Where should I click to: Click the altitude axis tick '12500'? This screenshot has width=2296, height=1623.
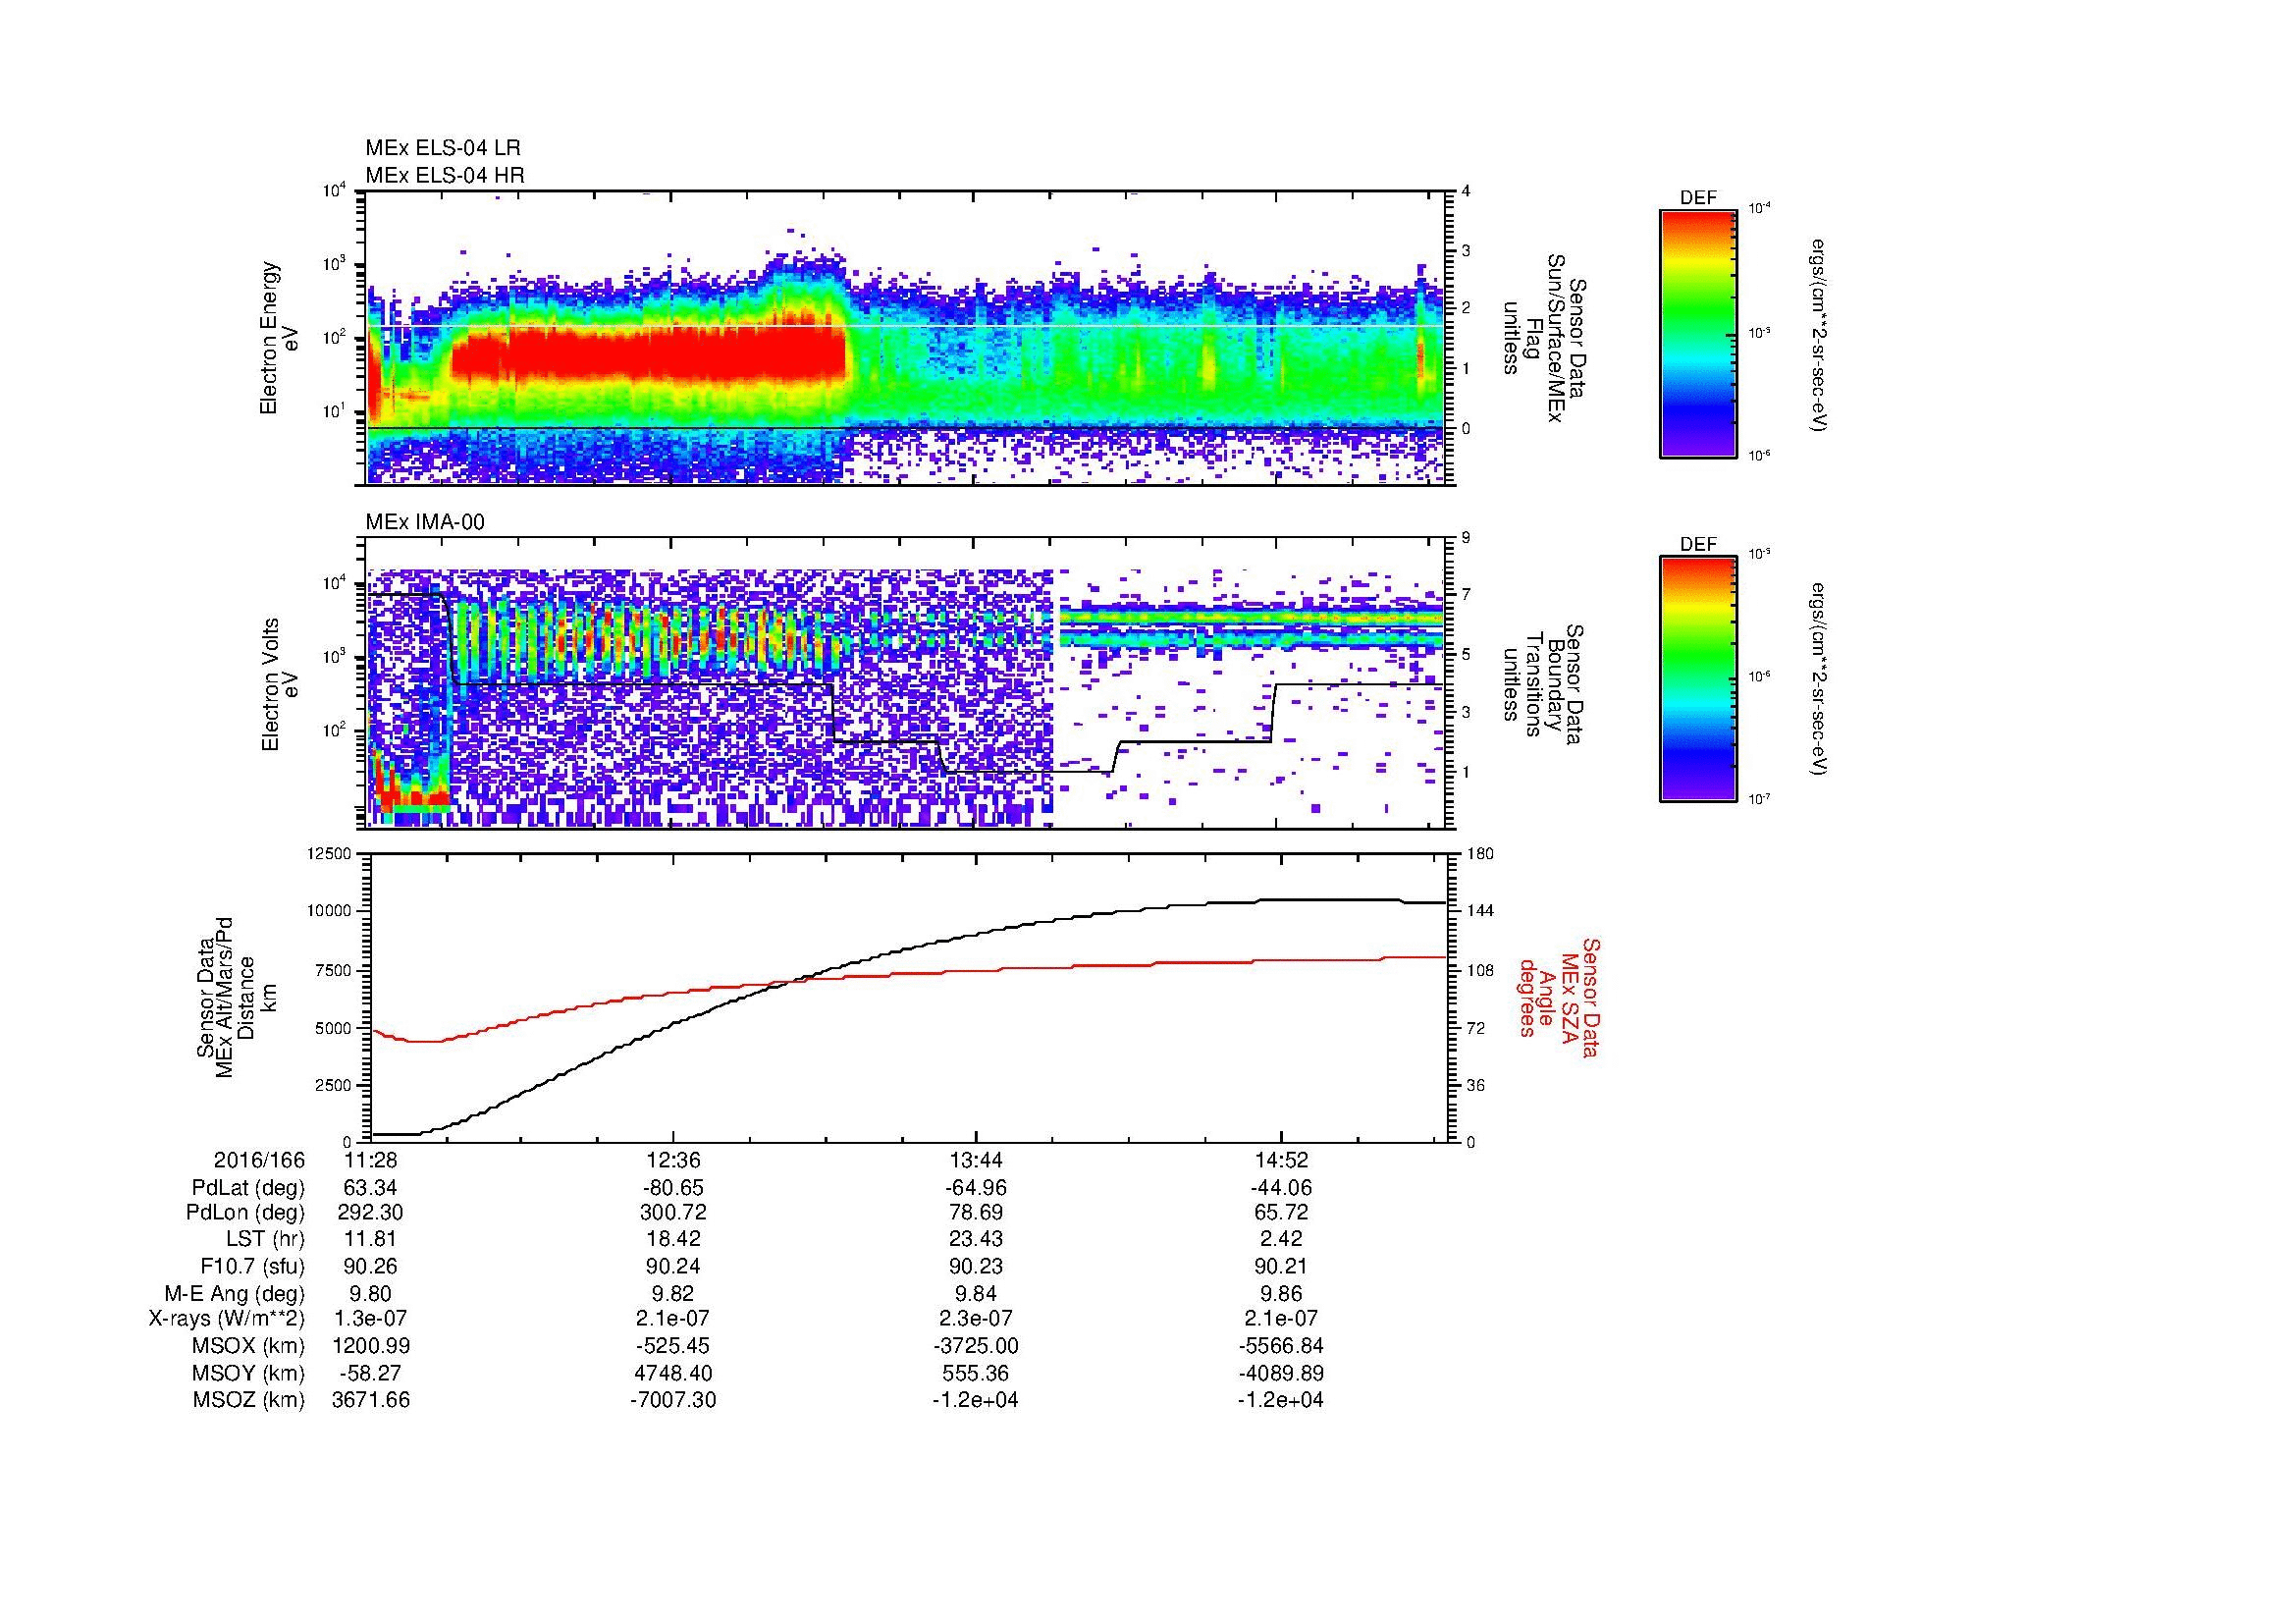click(x=330, y=854)
